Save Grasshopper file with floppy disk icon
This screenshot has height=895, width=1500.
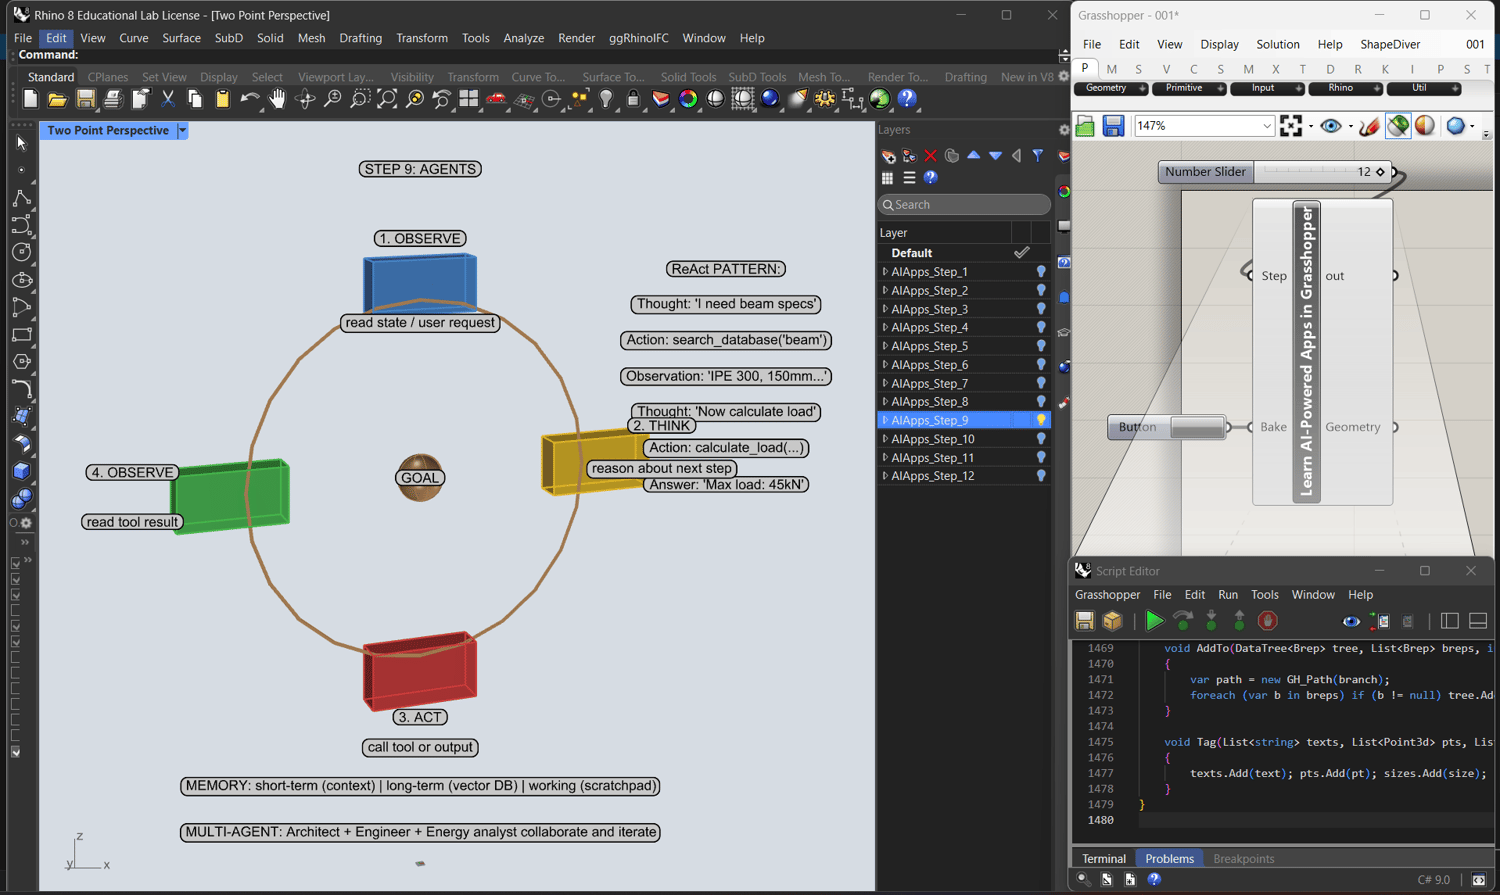click(1113, 126)
